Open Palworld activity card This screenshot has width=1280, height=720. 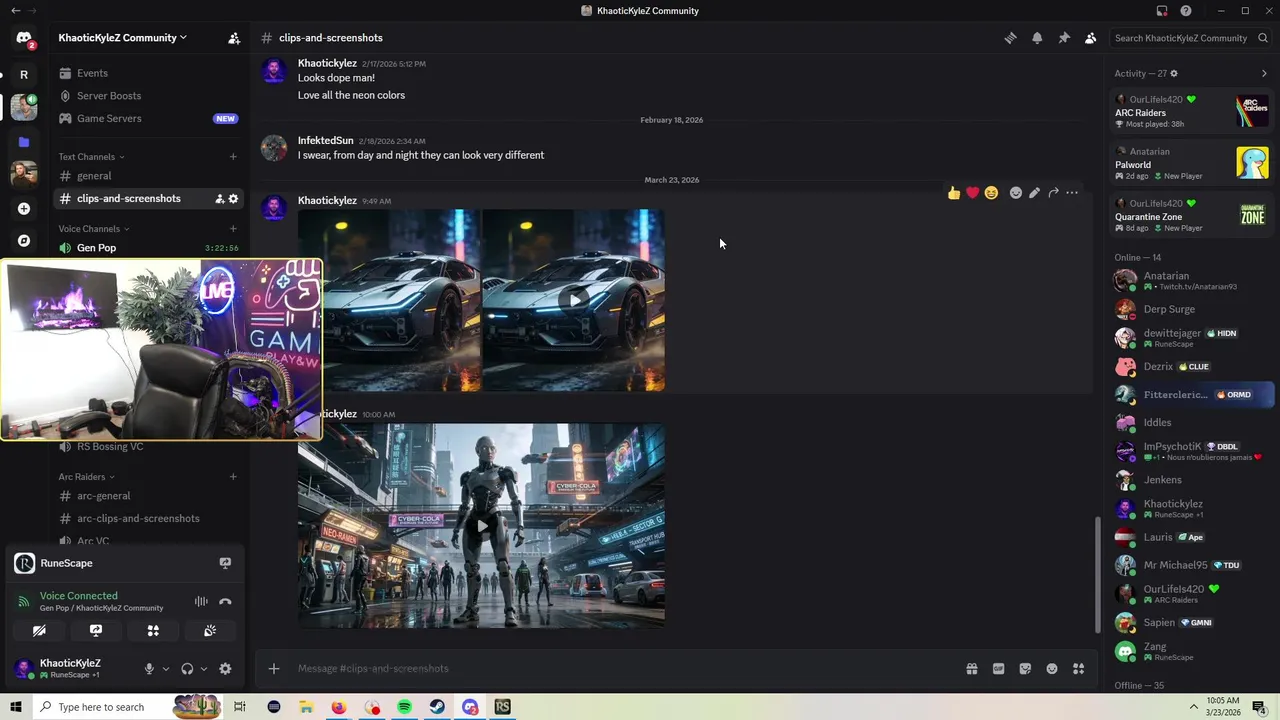[1192, 163]
